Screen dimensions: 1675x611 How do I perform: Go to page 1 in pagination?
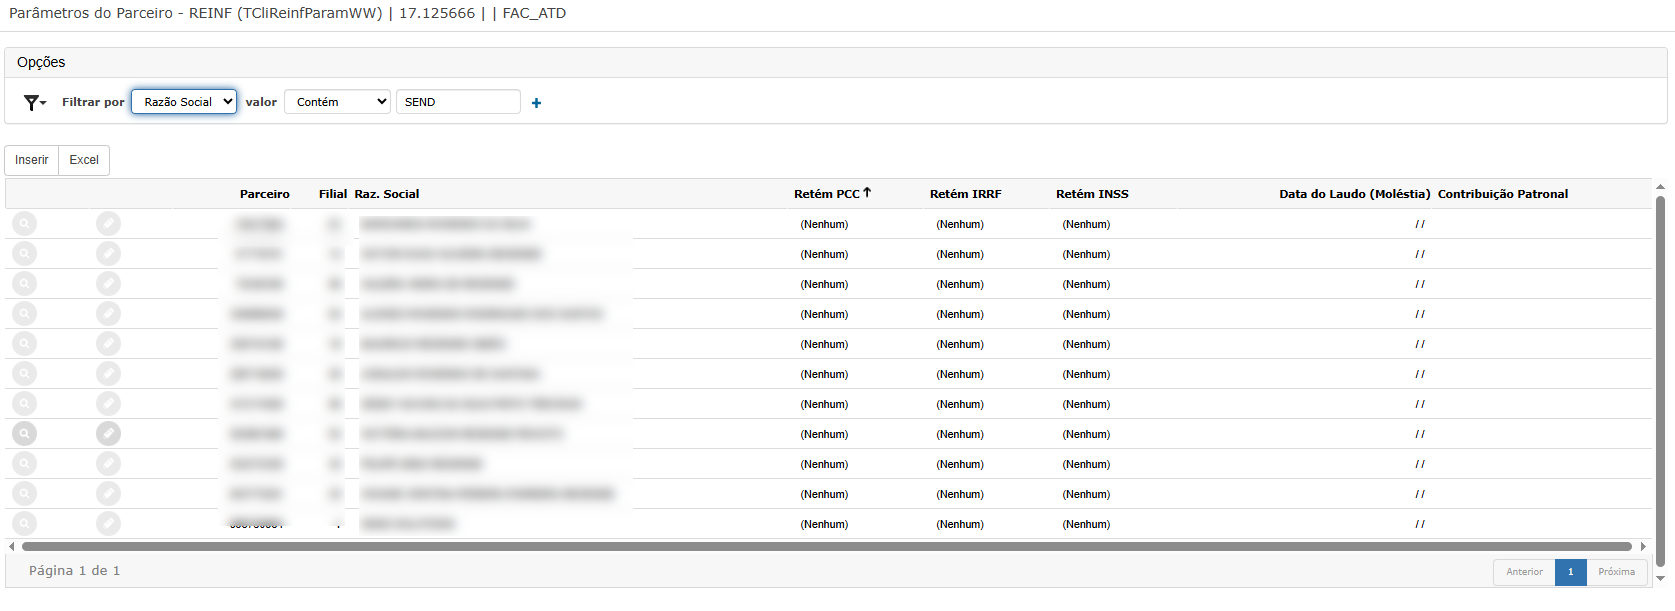(1570, 572)
